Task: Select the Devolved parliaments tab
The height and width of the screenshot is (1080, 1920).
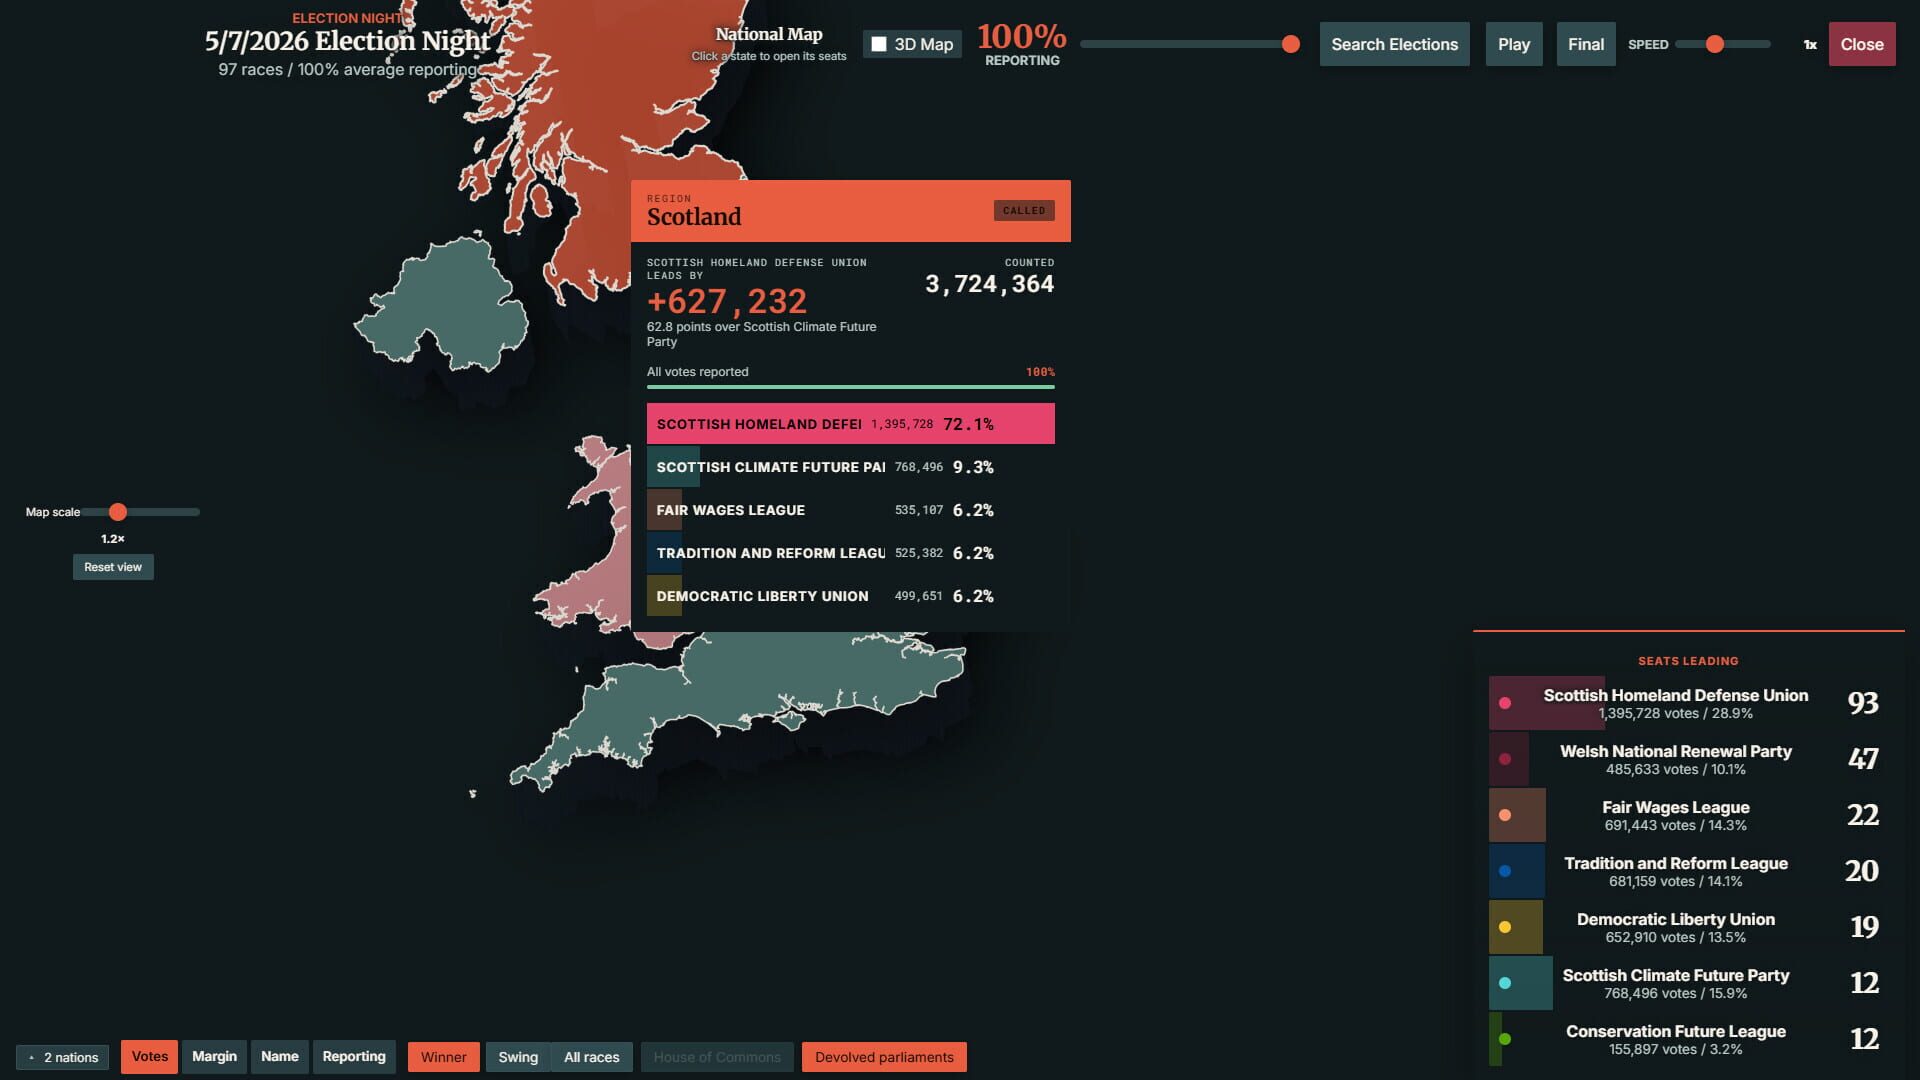Action: click(884, 1057)
